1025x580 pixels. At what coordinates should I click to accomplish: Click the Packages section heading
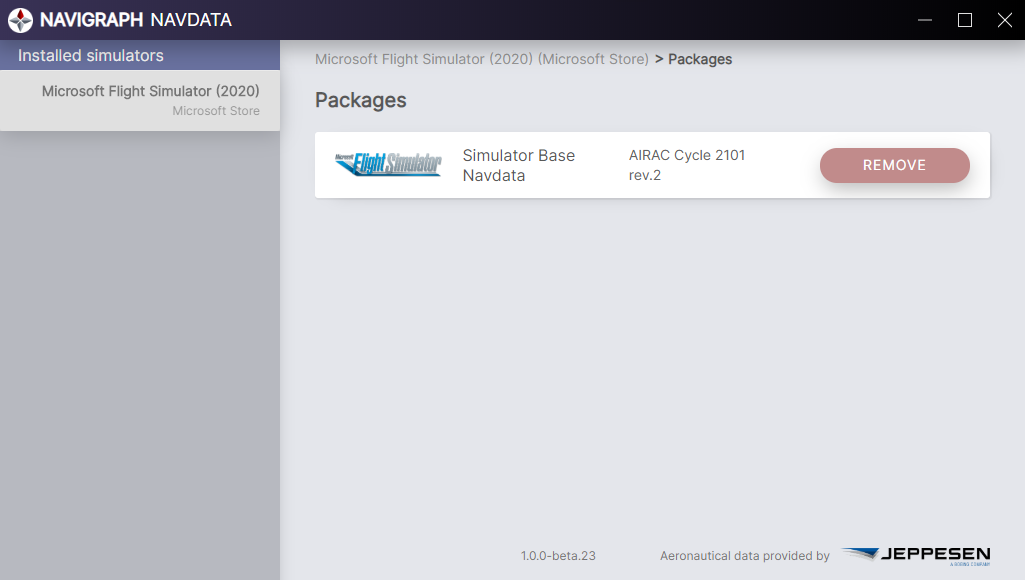click(x=360, y=100)
